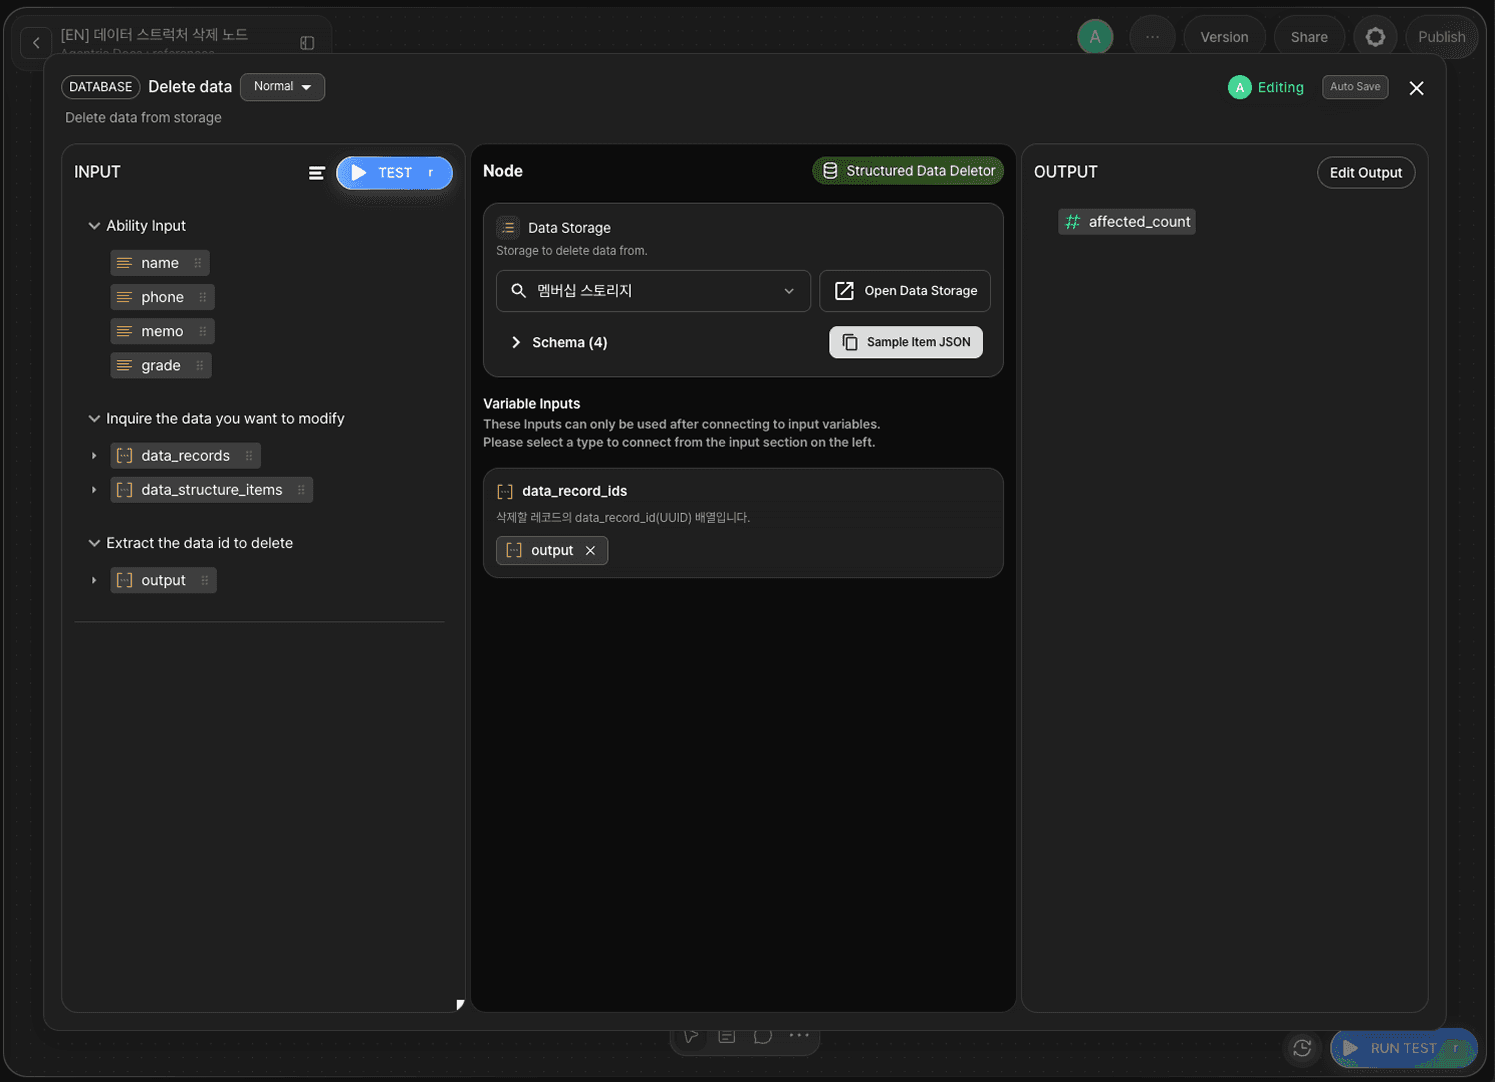Close the Delete data dialog
Viewport: 1495px width, 1082px height.
[x=1416, y=88]
